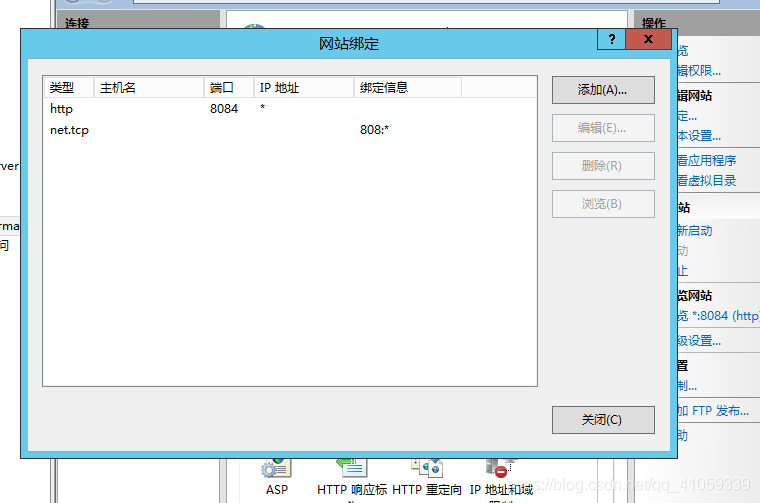Sort by 绑定信息 column header

408,88
